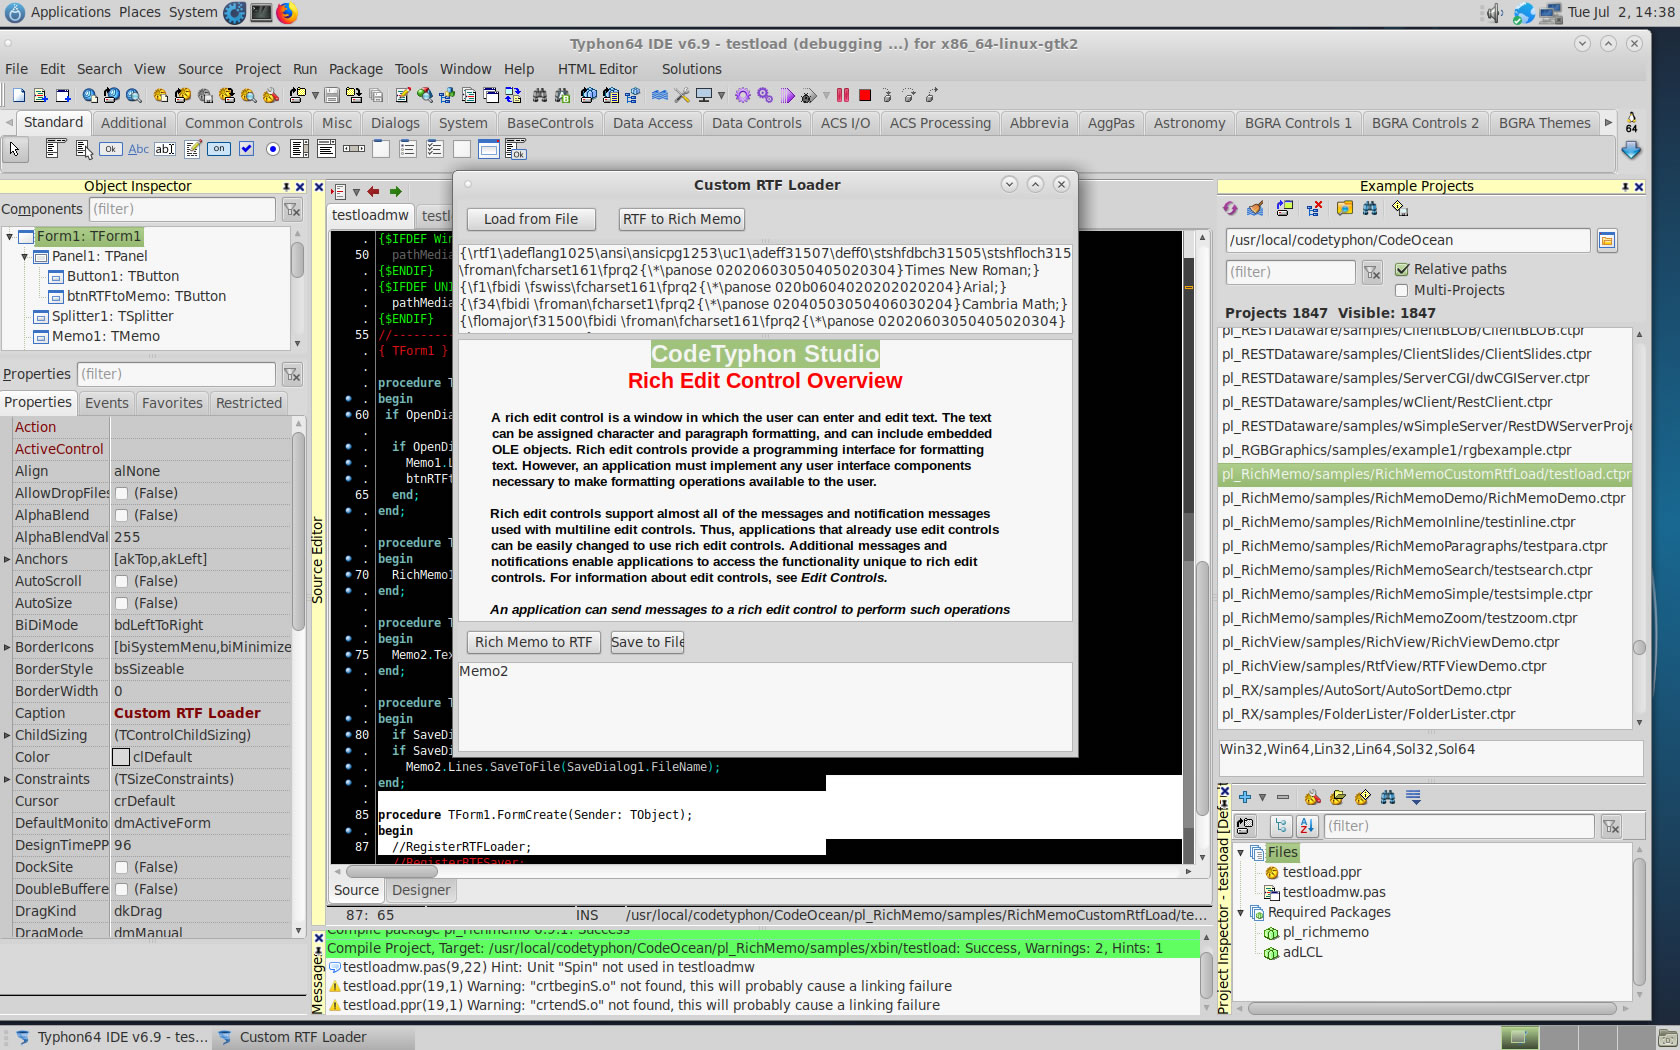Click the directory hierarchy button in Project Inspector

point(1281,826)
